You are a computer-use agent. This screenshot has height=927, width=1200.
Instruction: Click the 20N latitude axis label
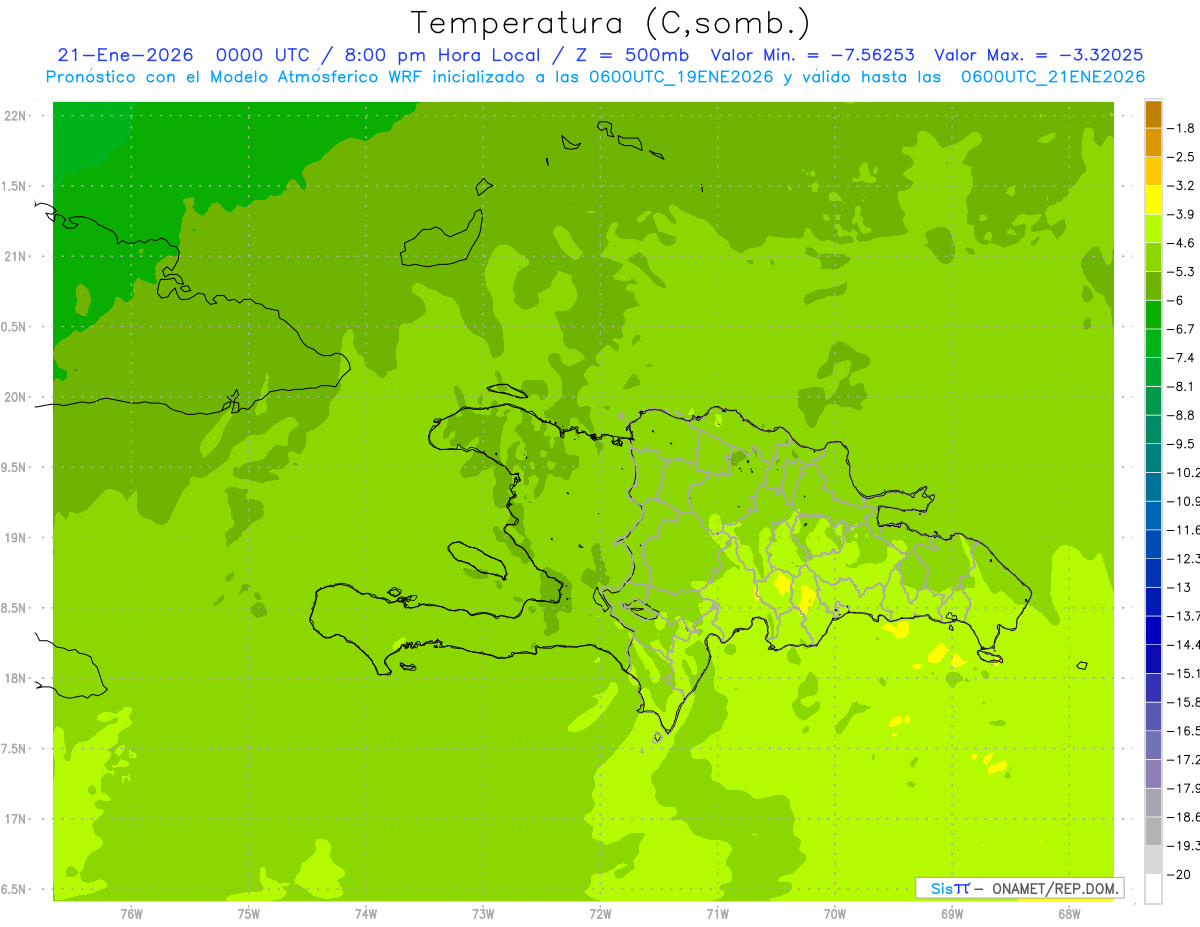point(16,397)
